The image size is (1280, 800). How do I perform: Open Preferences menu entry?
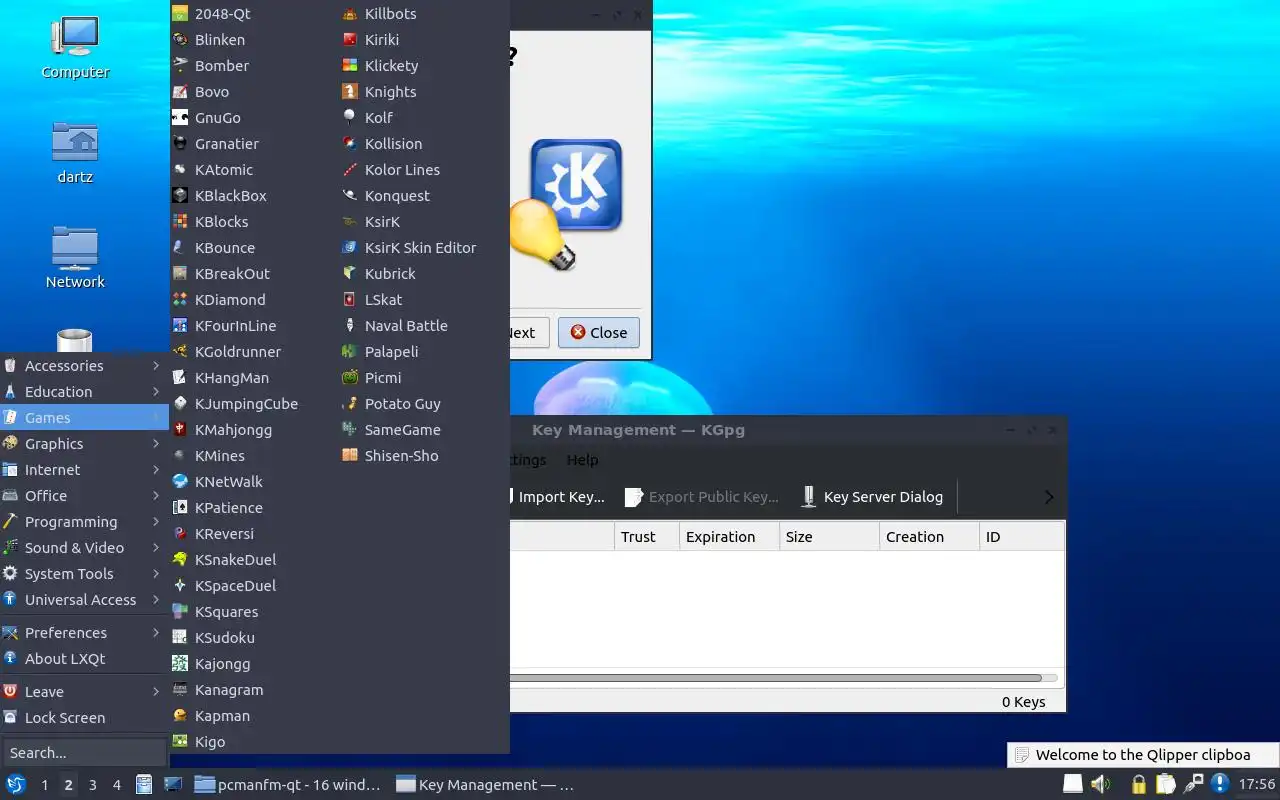click(x=84, y=633)
